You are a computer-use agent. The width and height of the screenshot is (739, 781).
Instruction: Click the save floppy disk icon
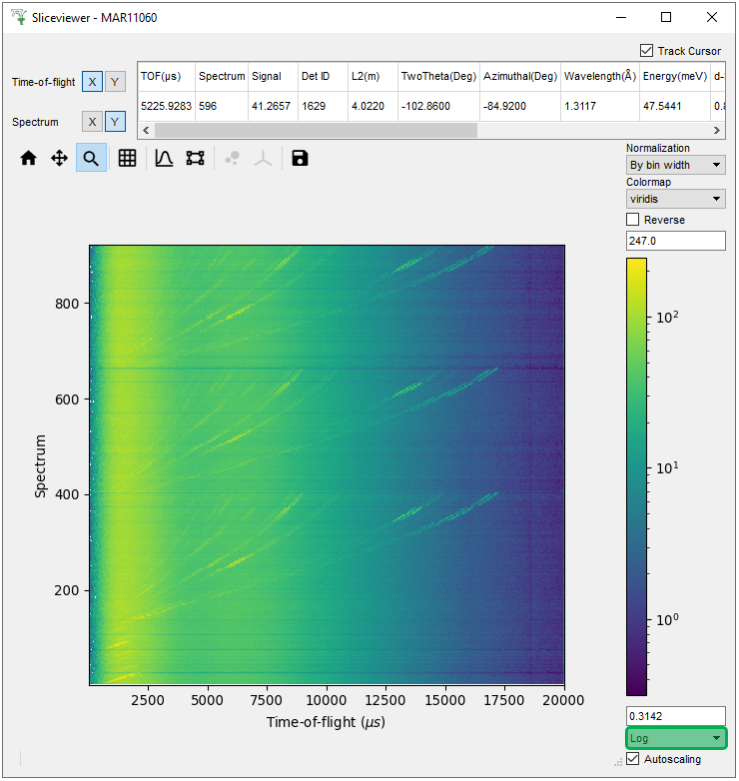299,158
